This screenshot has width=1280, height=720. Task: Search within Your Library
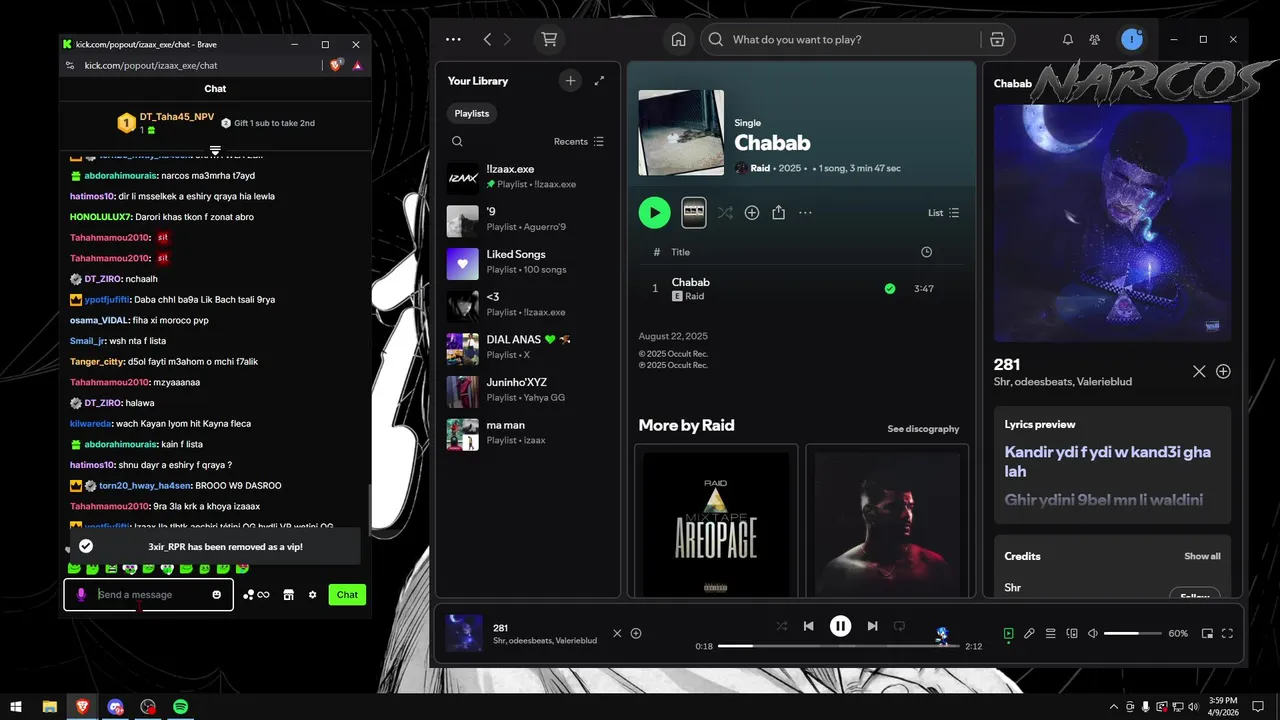457,141
